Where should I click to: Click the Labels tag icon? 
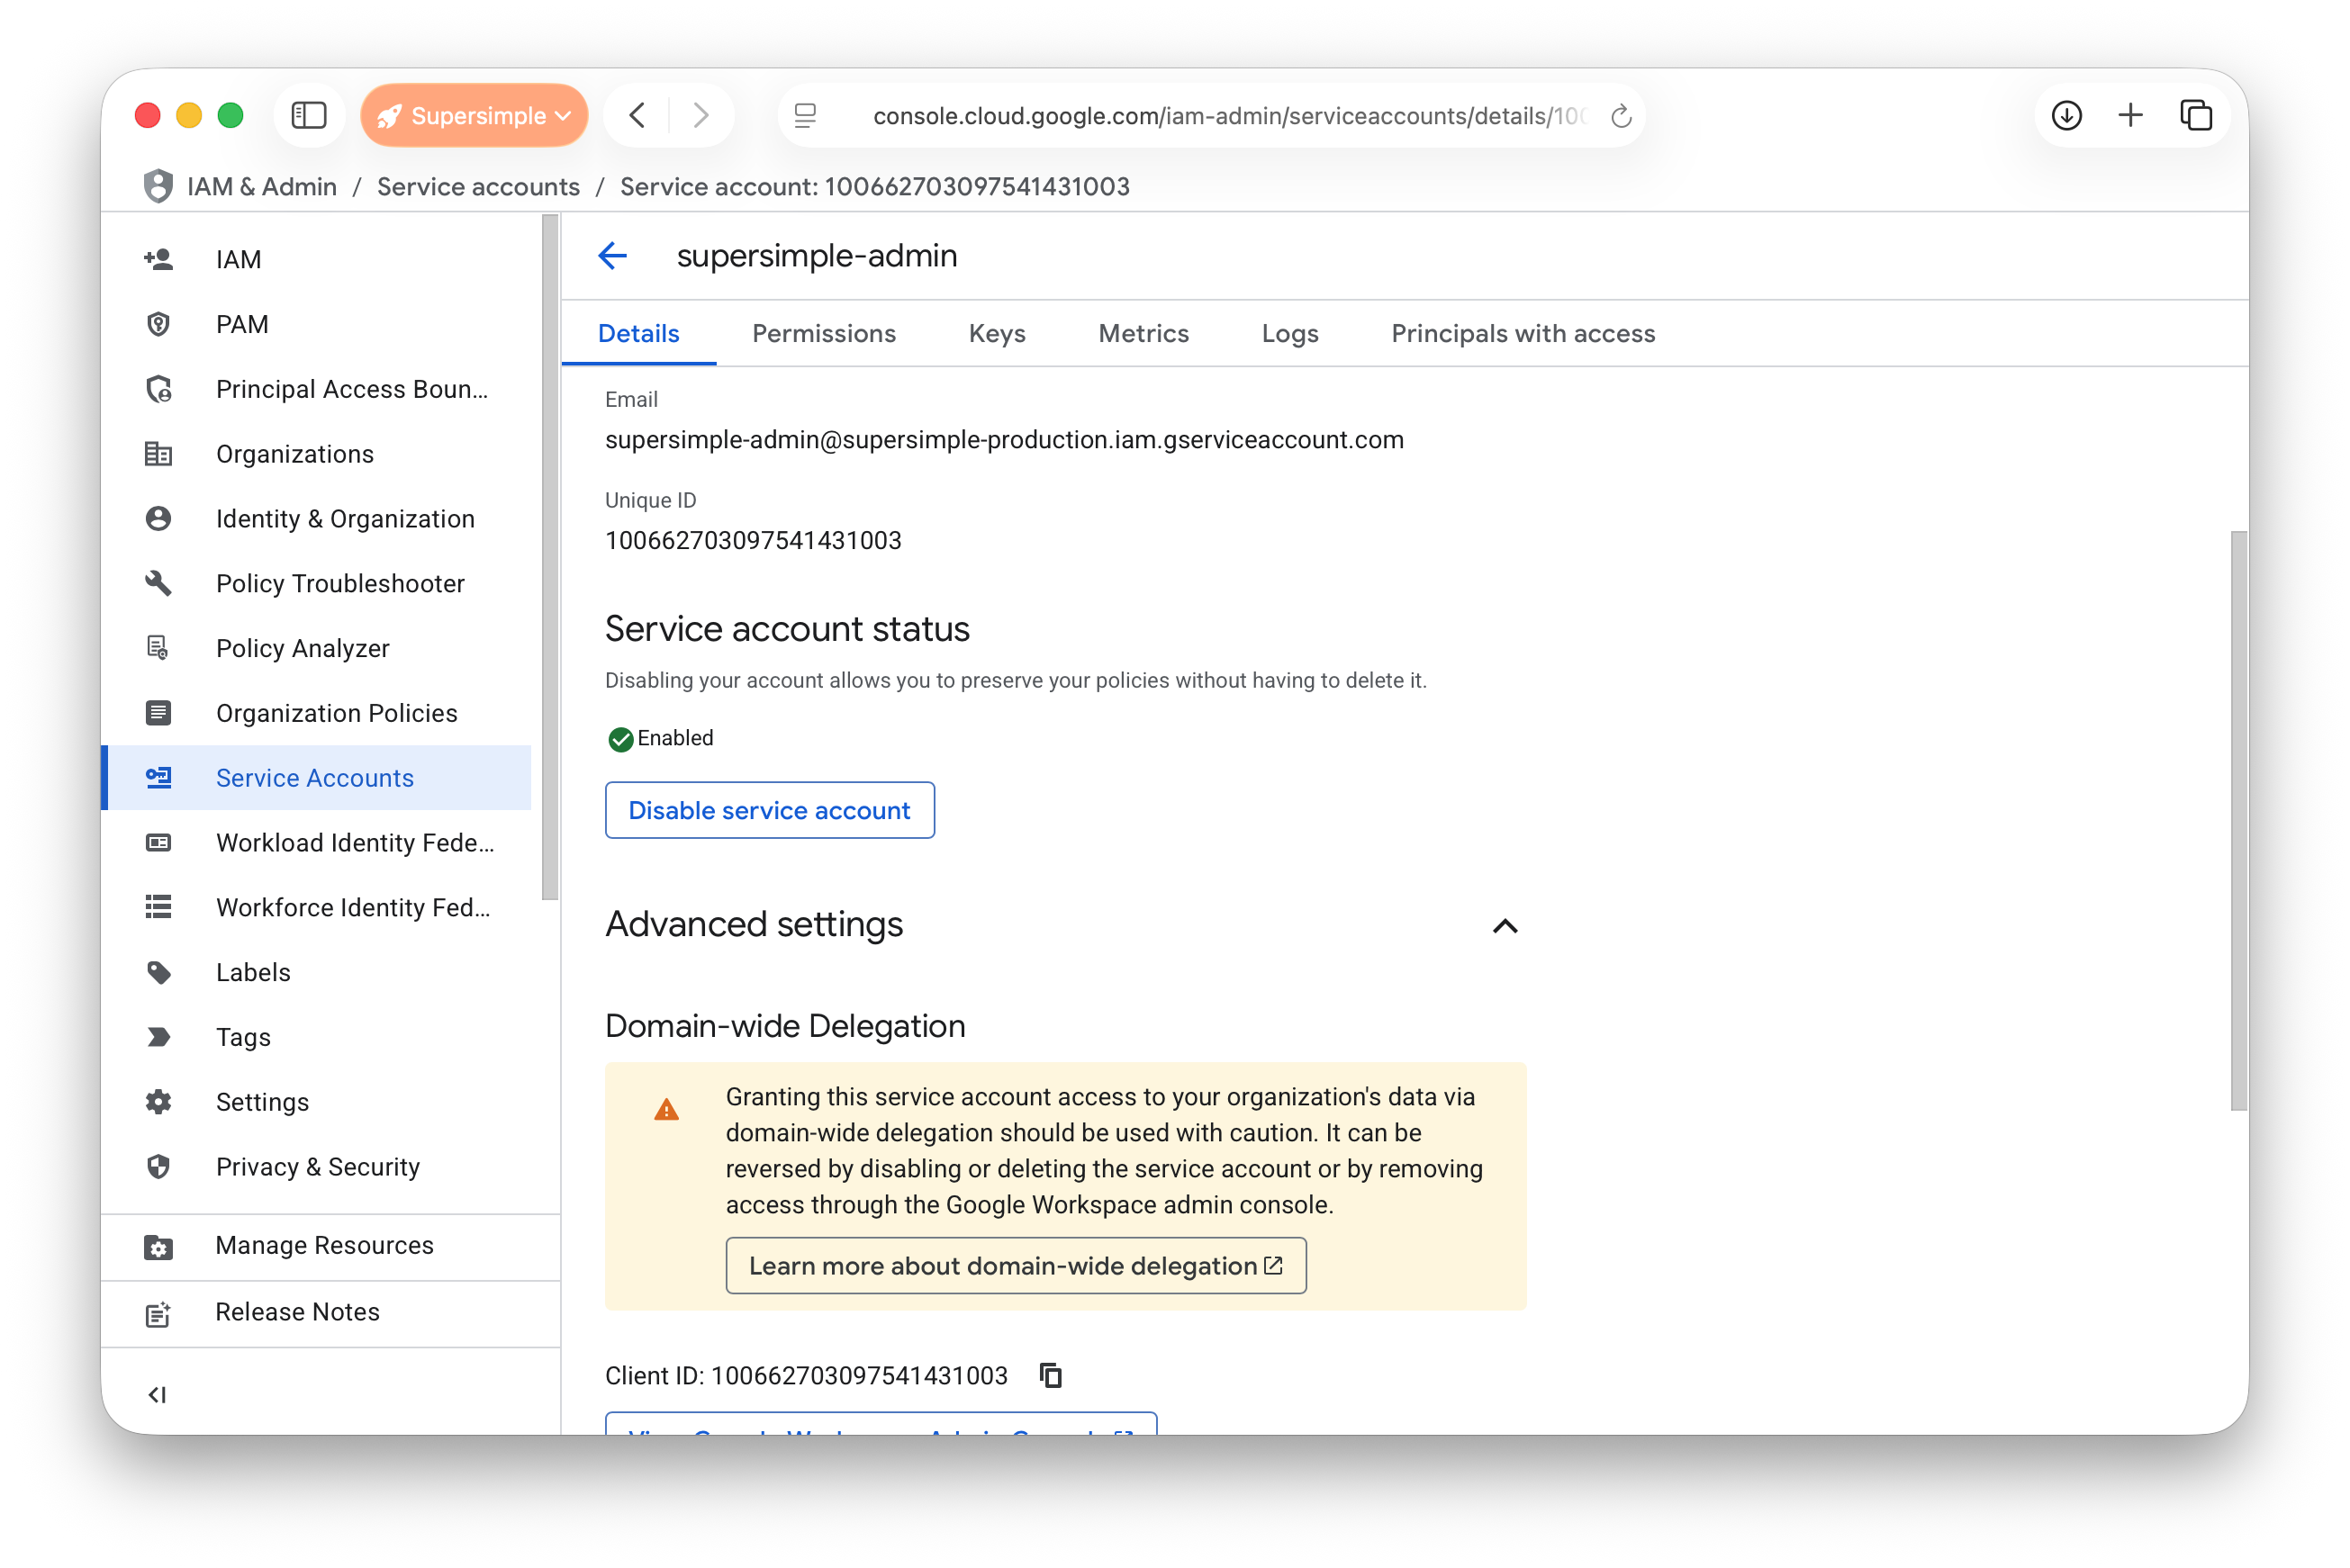[x=158, y=972]
